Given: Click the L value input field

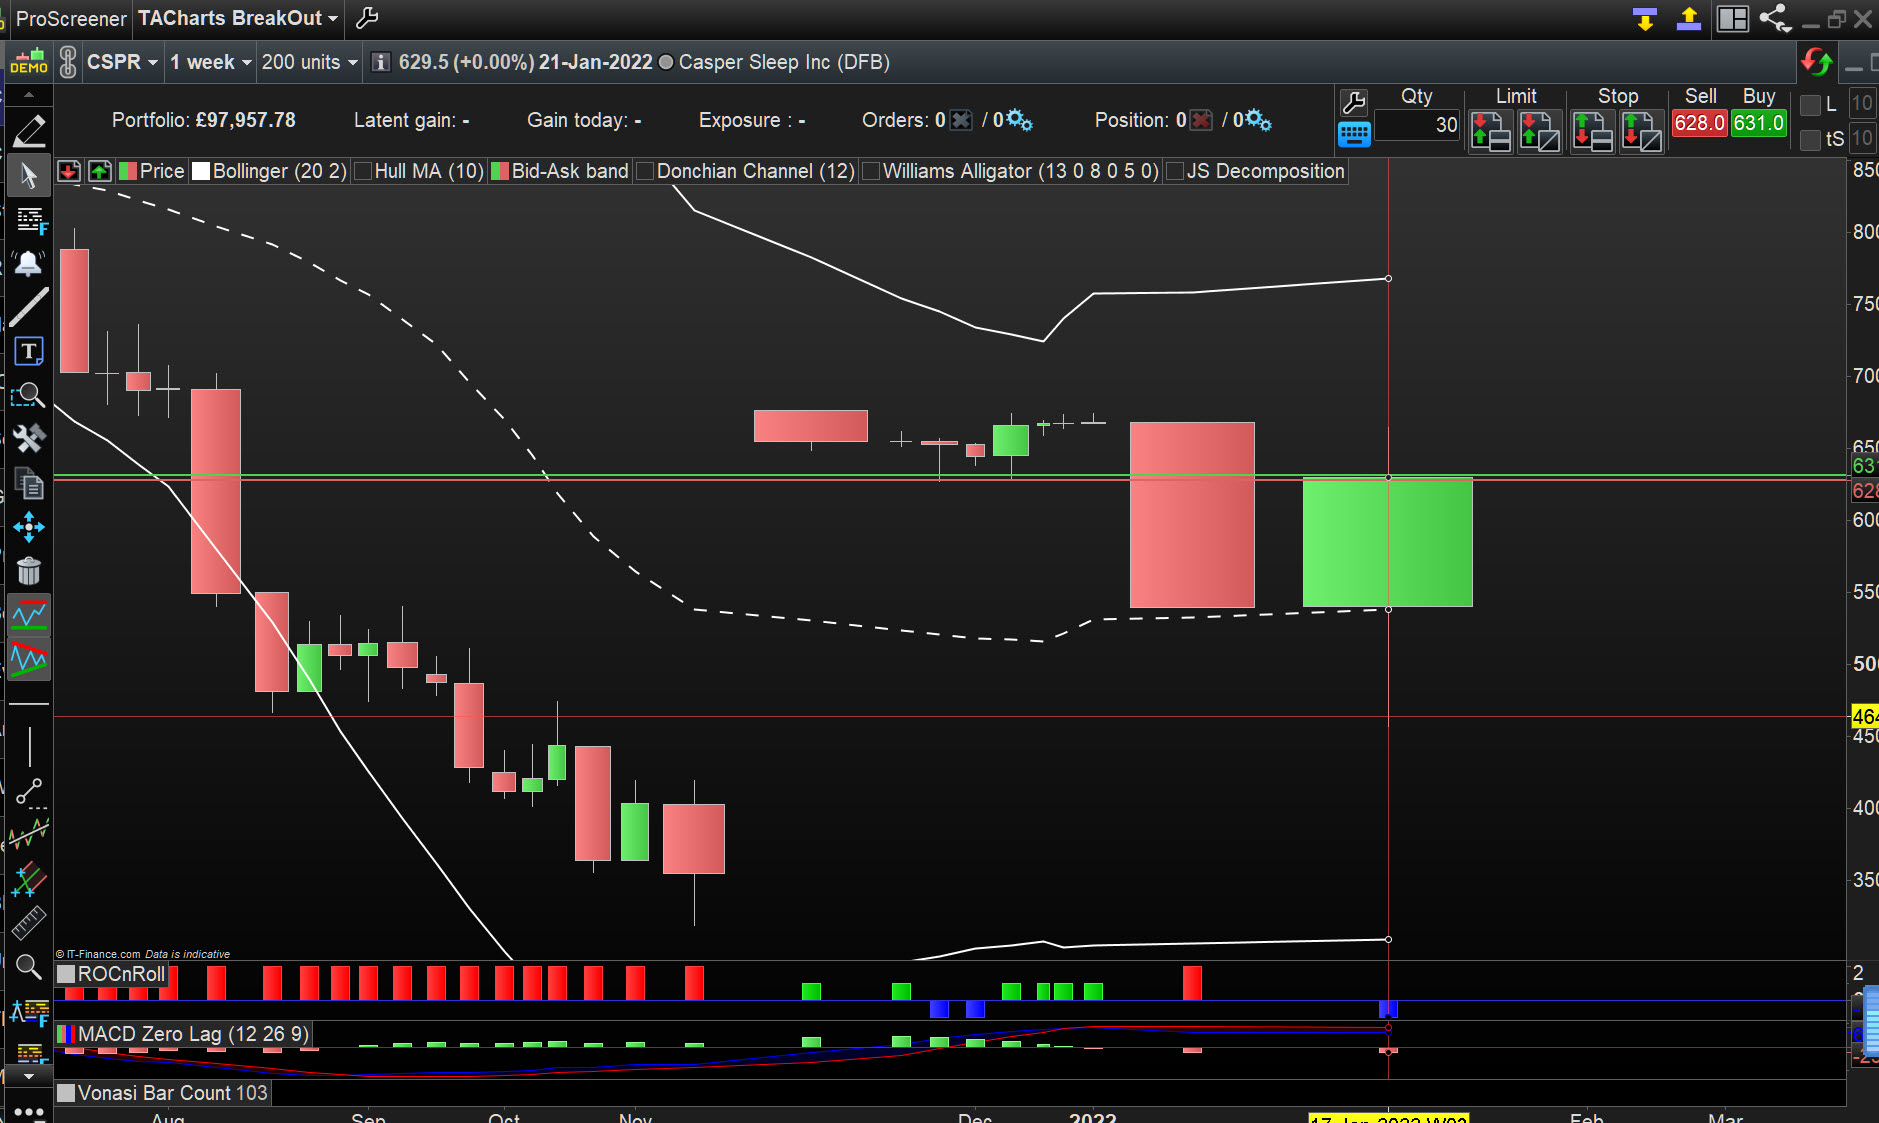Looking at the screenshot, I should pyautogui.click(x=1862, y=104).
